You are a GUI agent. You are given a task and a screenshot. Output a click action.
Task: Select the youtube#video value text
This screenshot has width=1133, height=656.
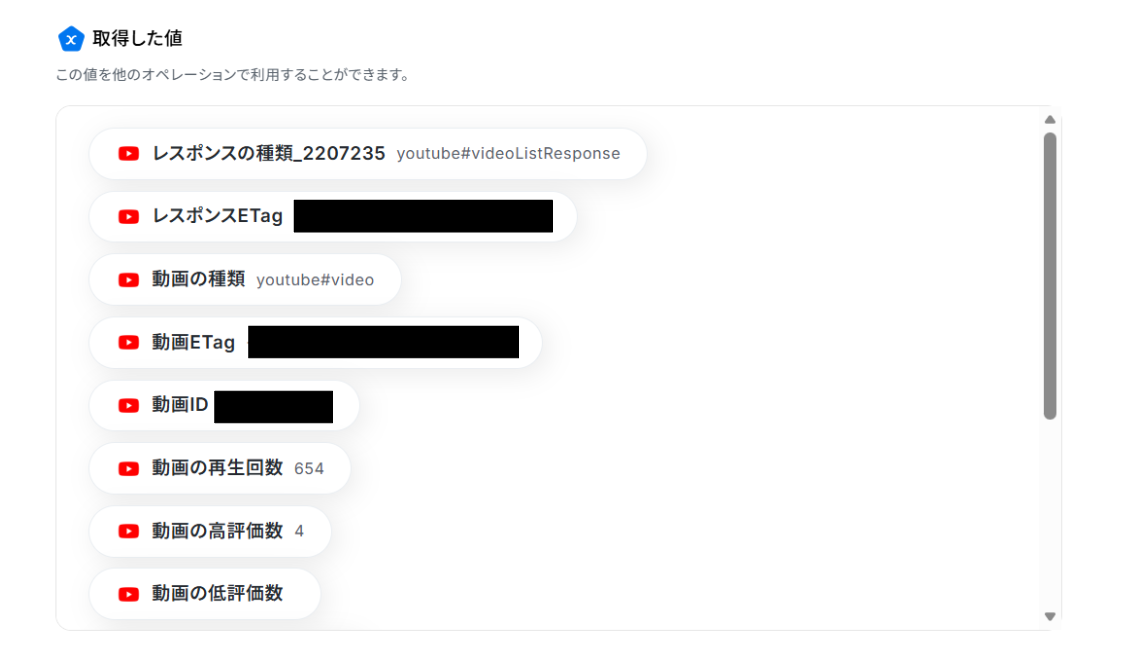tap(315, 280)
